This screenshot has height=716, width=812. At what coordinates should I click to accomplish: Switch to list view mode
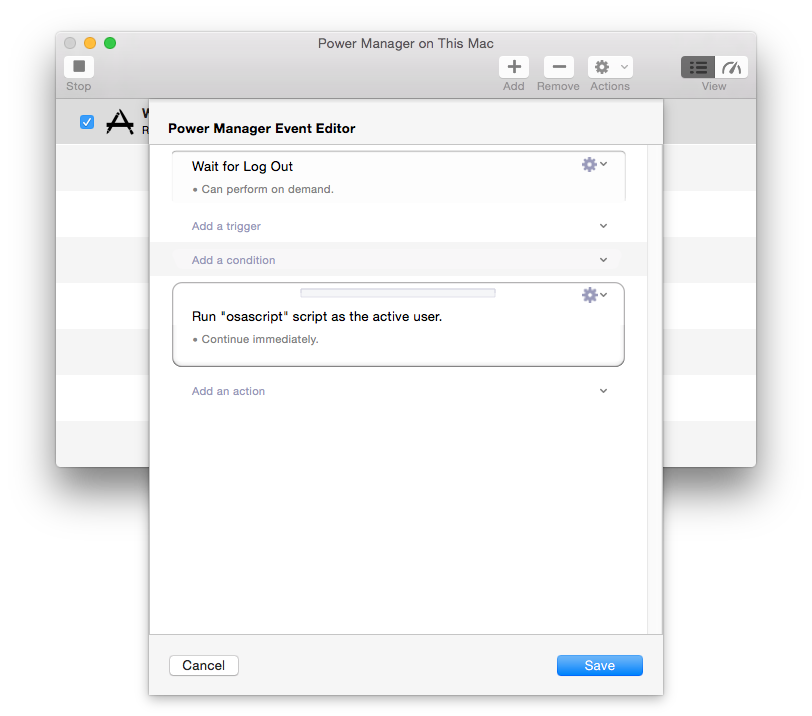(x=698, y=67)
